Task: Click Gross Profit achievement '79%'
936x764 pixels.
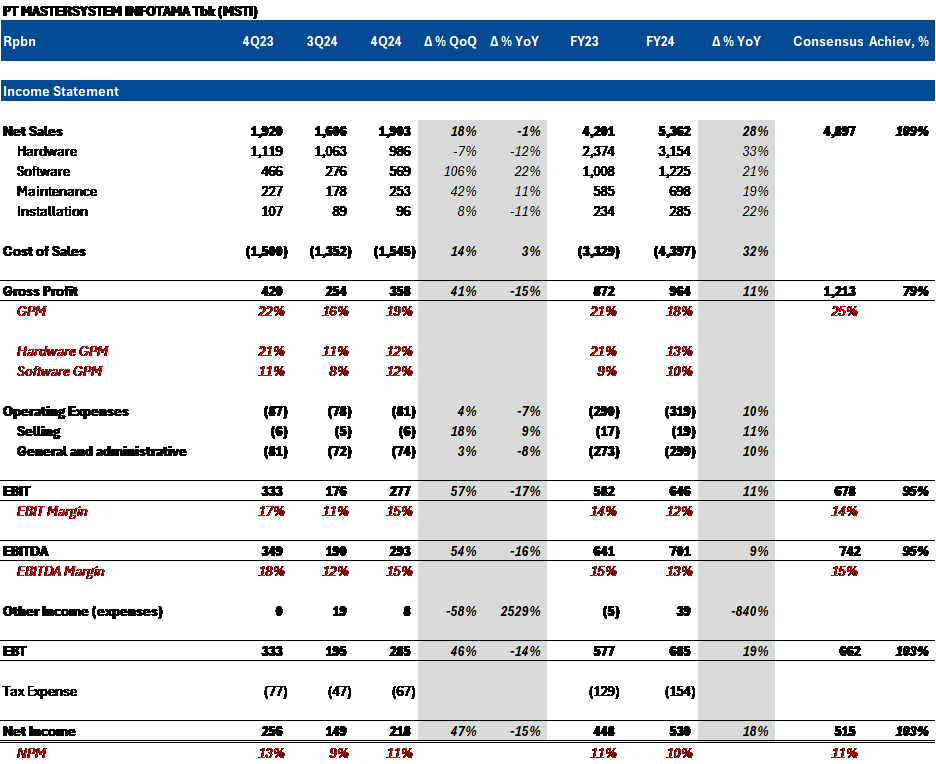Action: tap(915, 291)
